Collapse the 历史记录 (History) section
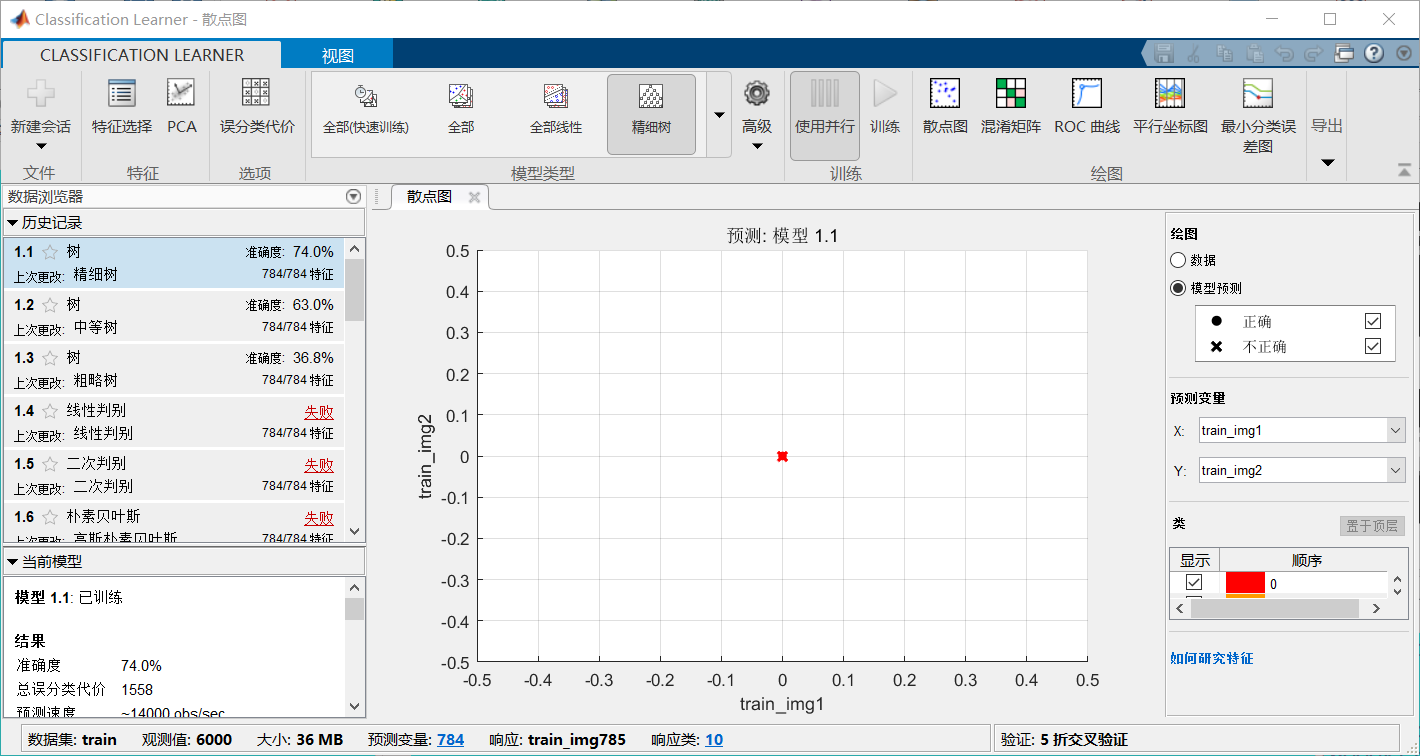This screenshot has width=1420, height=756. tap(13, 223)
